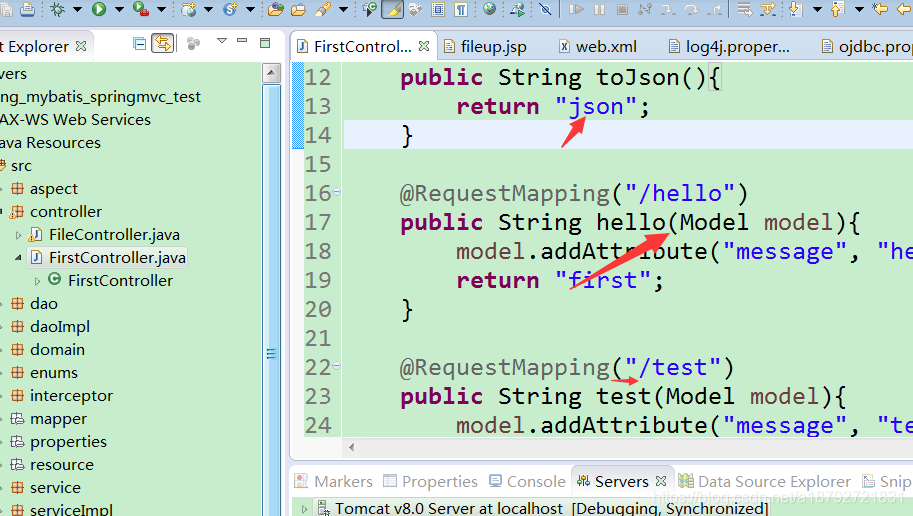Click the Open Type folder icon
This screenshot has width=913, height=516.
(276, 9)
